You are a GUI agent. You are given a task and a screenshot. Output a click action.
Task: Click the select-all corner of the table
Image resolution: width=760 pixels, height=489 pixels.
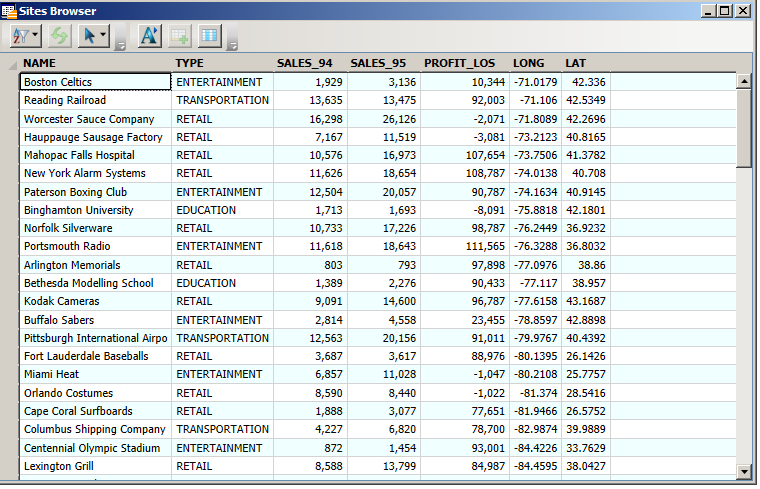pyautogui.click(x=12, y=63)
